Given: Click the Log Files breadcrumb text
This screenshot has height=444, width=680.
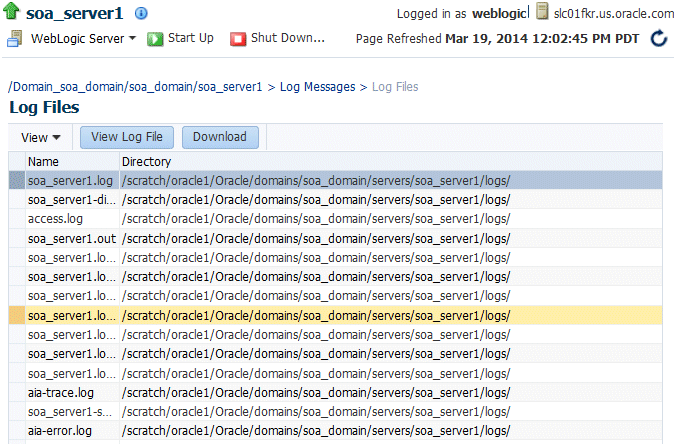Looking at the screenshot, I should (395, 87).
